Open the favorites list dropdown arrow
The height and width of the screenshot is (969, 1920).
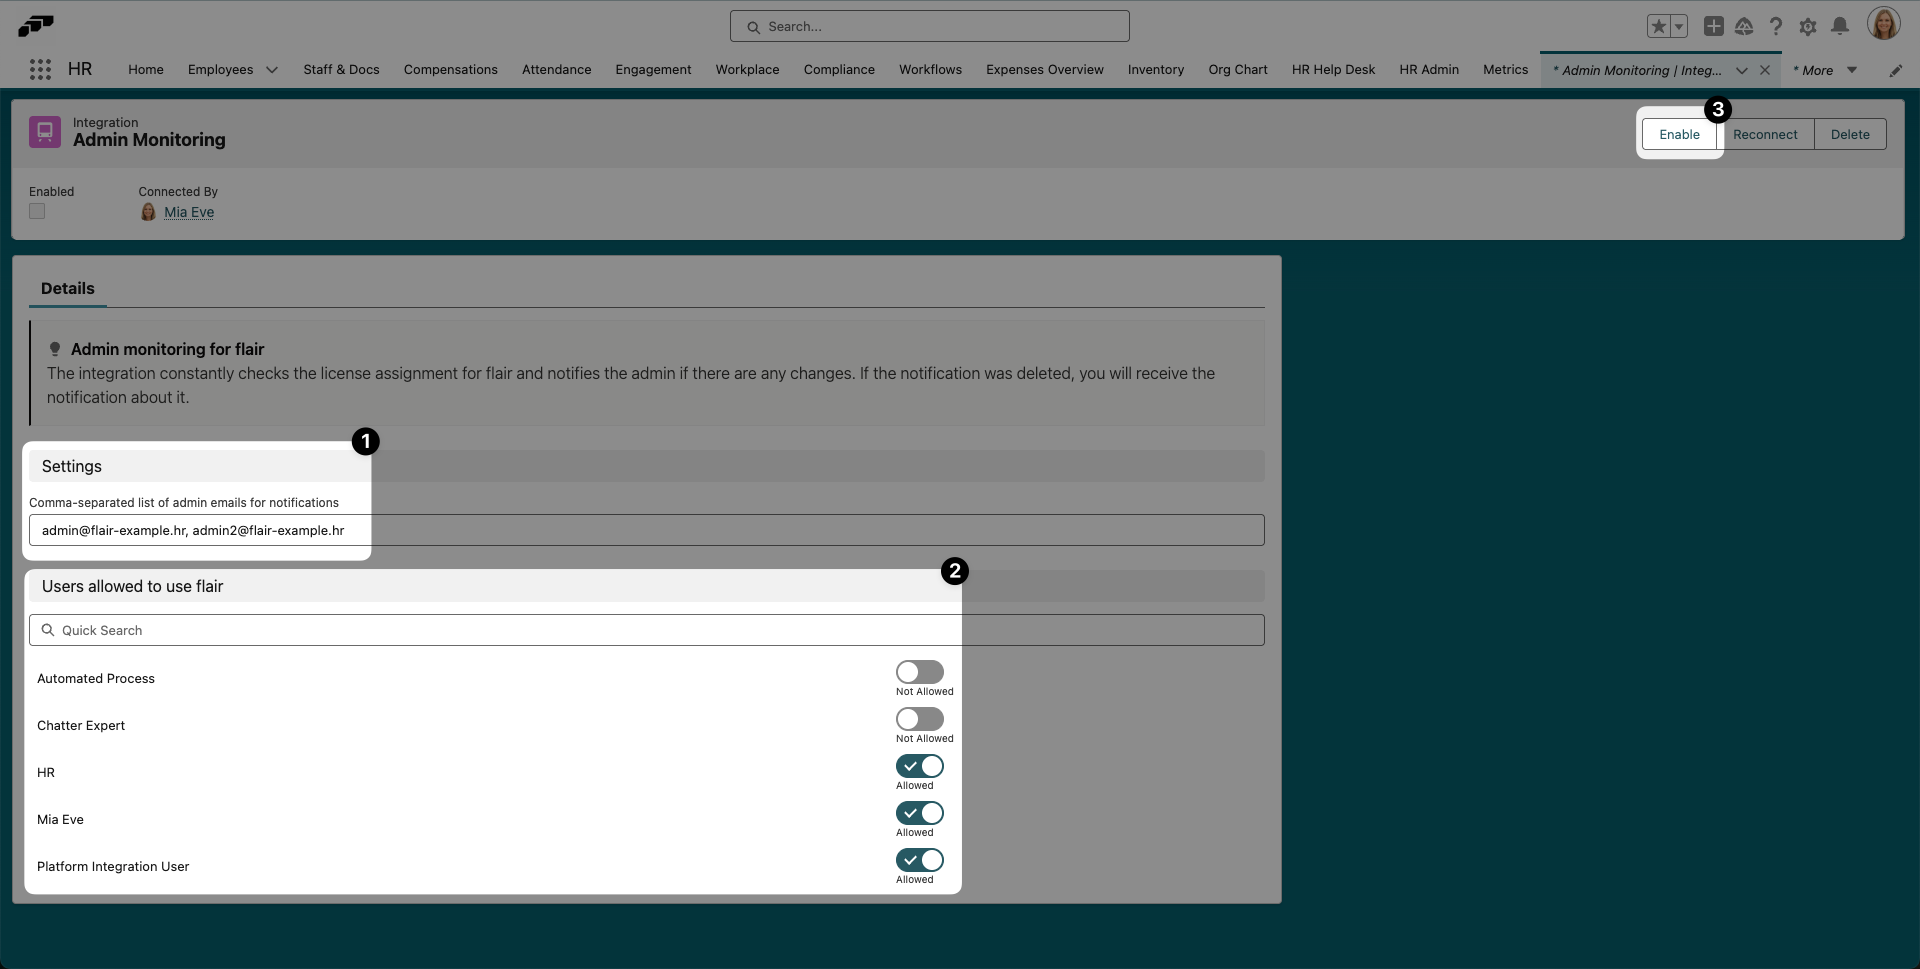click(x=1679, y=27)
